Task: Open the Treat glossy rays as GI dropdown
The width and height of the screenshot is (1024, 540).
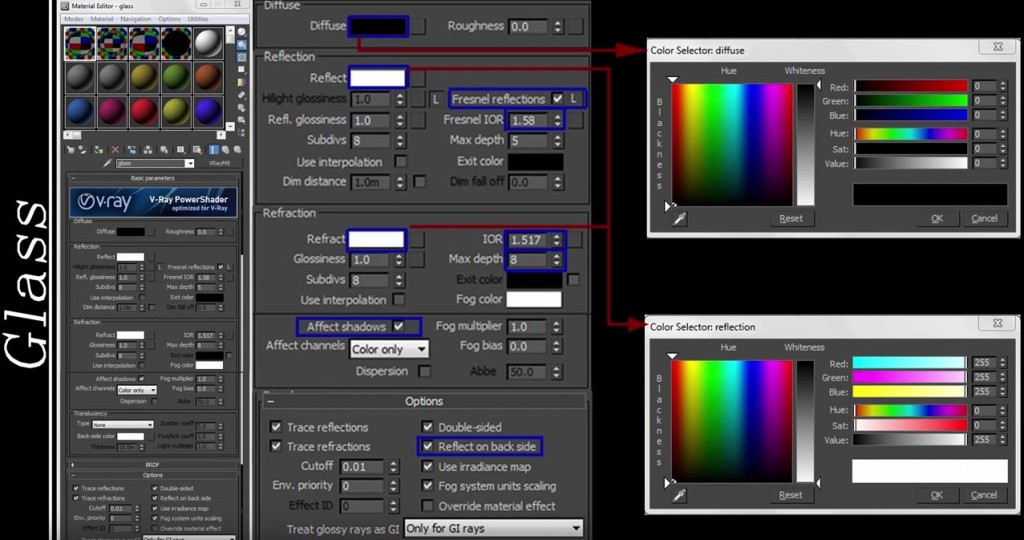Action: 493,528
